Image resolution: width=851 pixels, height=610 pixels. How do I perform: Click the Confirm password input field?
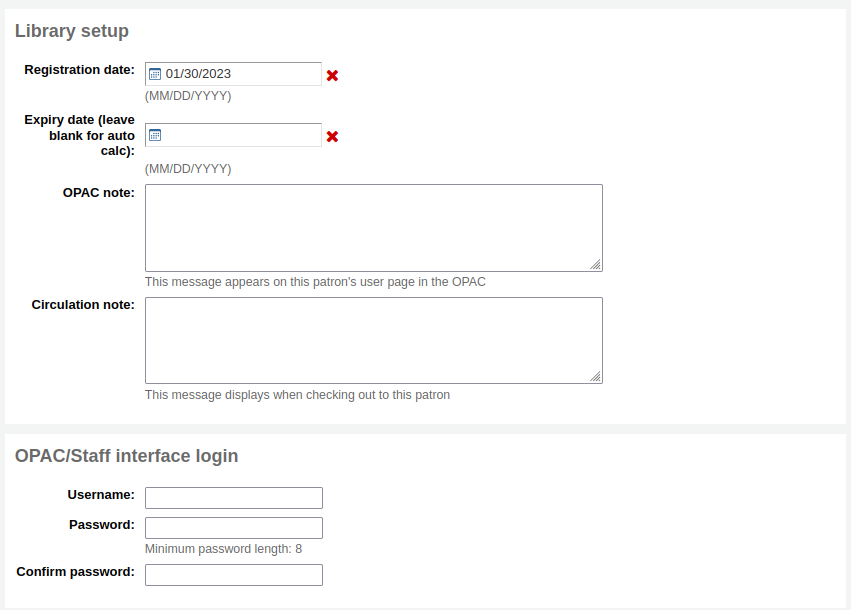[x=233, y=574]
